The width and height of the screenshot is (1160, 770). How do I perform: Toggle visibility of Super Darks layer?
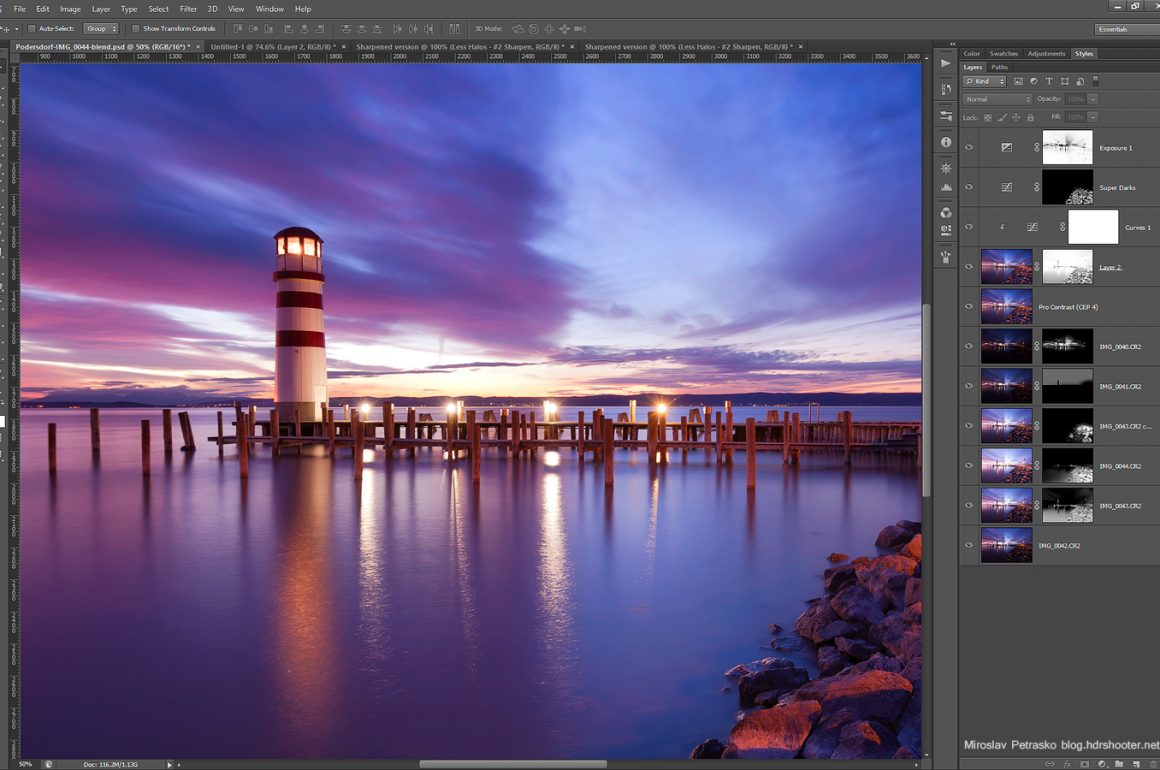click(x=968, y=187)
